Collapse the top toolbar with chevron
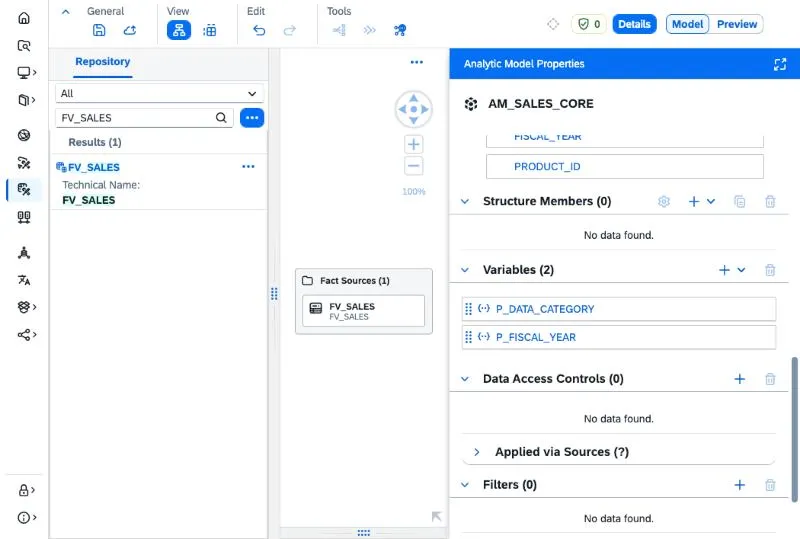The width and height of the screenshot is (800, 539). coord(65,12)
